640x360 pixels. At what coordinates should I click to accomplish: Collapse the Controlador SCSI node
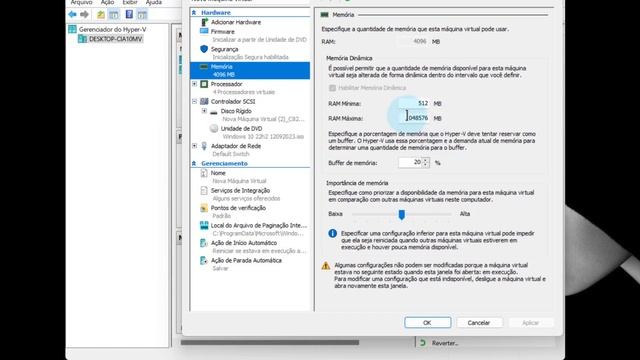click(x=195, y=102)
